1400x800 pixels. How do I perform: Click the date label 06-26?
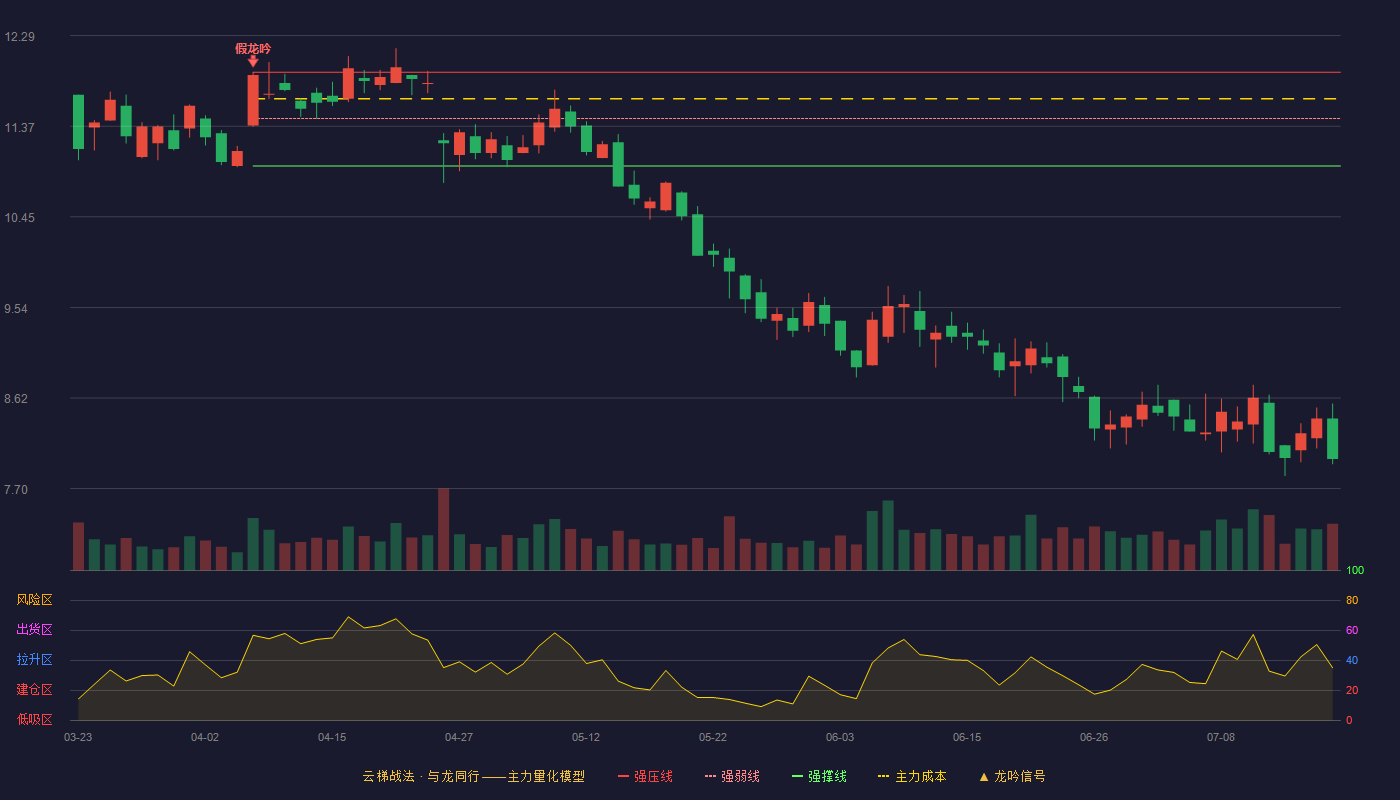tap(1094, 737)
